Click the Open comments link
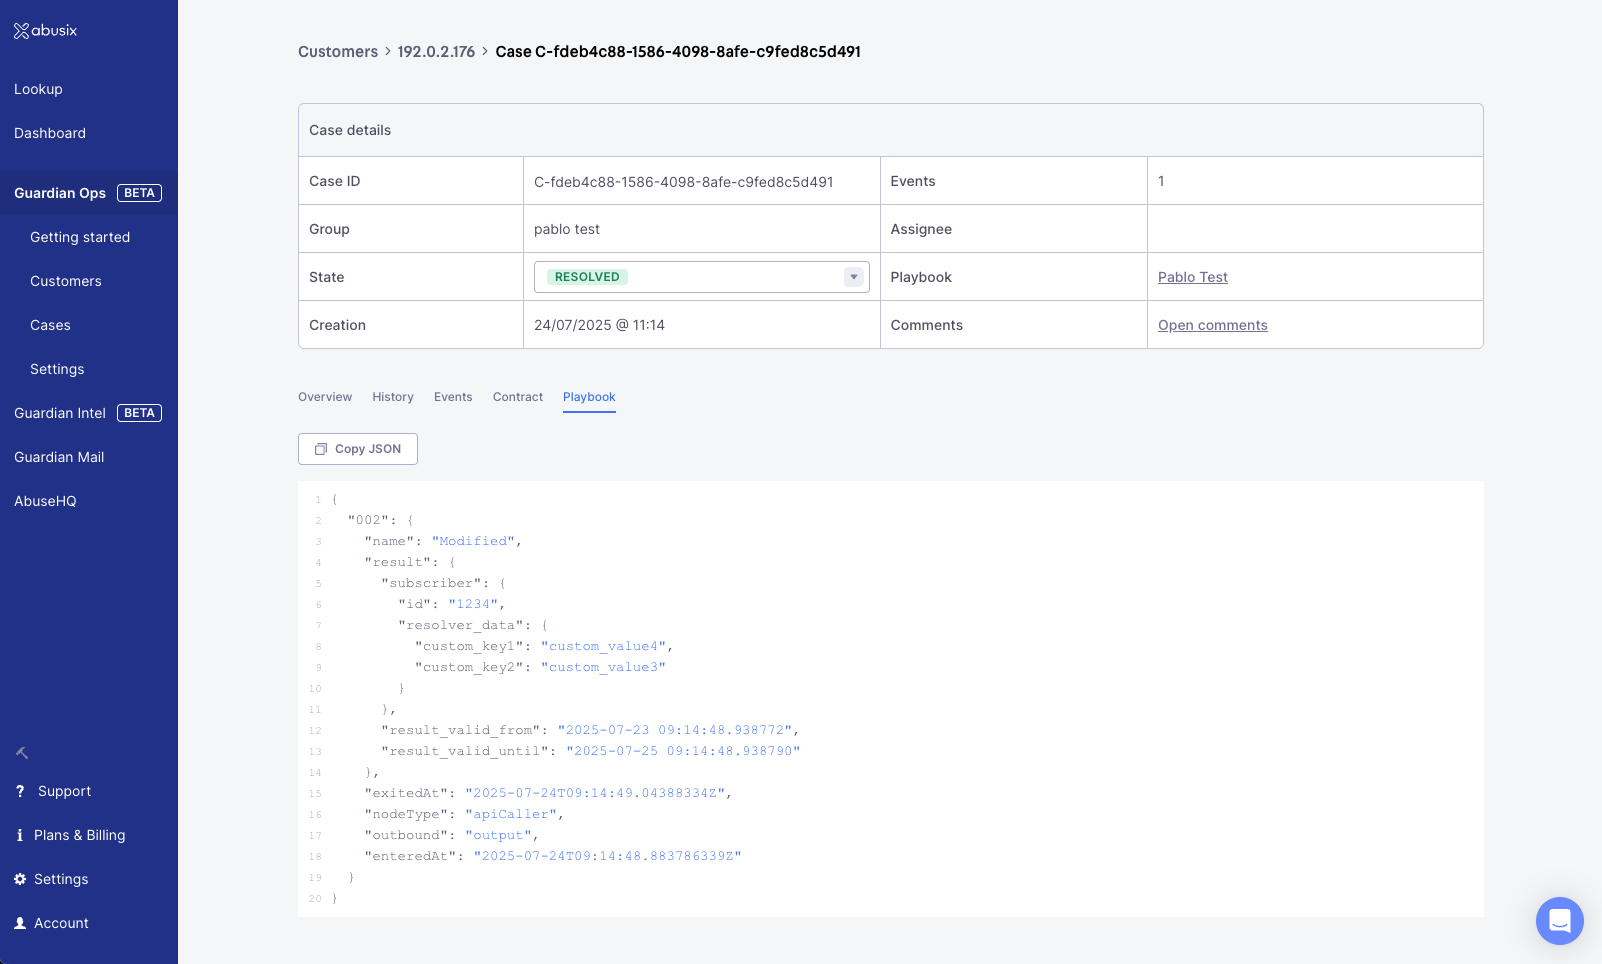 point(1213,325)
